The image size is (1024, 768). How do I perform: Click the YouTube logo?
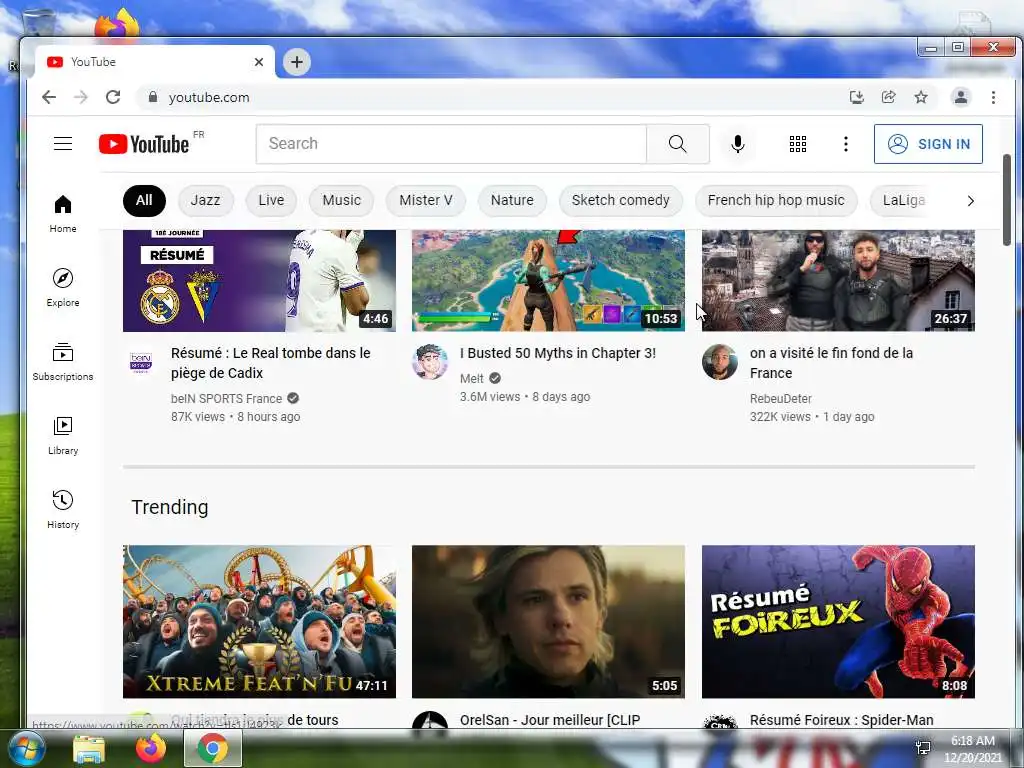(144, 144)
